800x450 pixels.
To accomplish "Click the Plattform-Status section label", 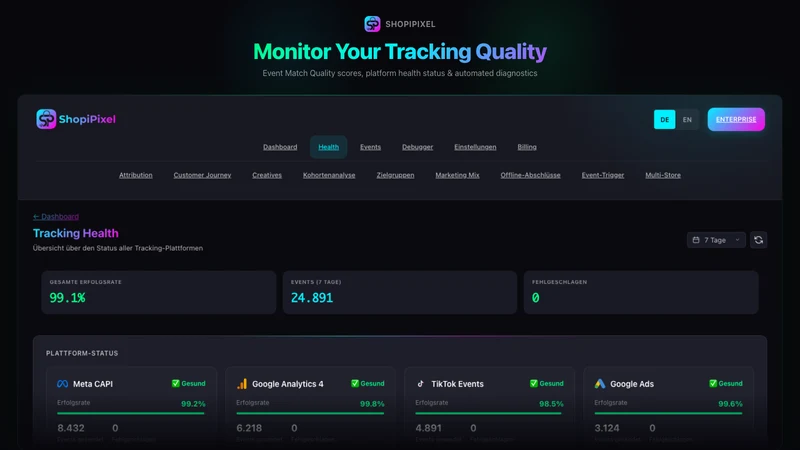I will tap(82, 353).
